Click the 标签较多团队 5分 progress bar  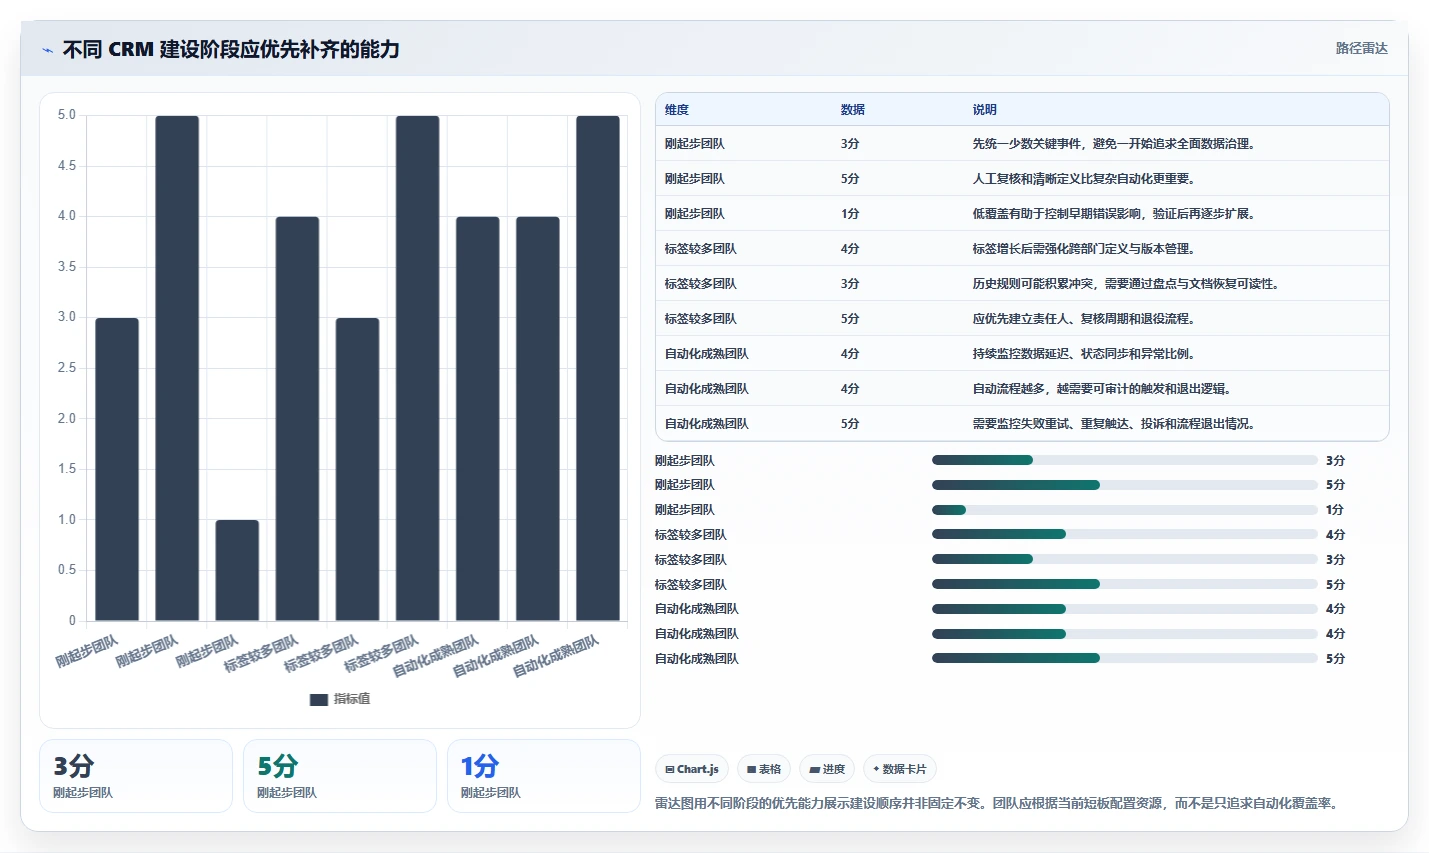(1124, 584)
